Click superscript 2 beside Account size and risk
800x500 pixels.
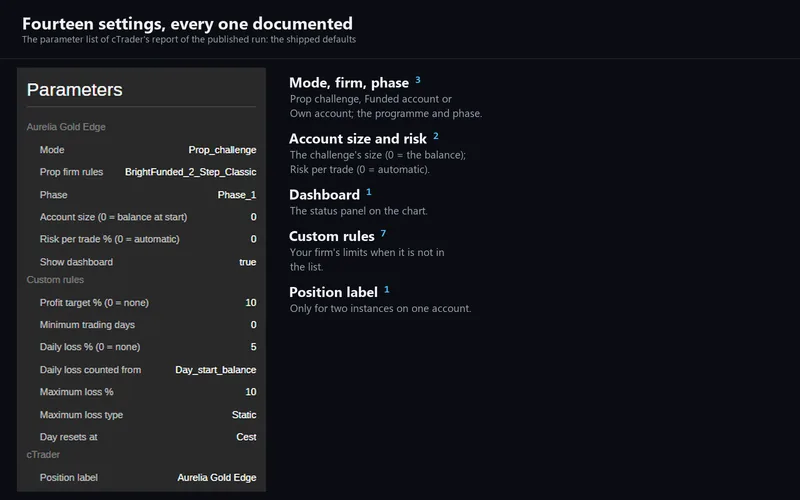click(436, 136)
